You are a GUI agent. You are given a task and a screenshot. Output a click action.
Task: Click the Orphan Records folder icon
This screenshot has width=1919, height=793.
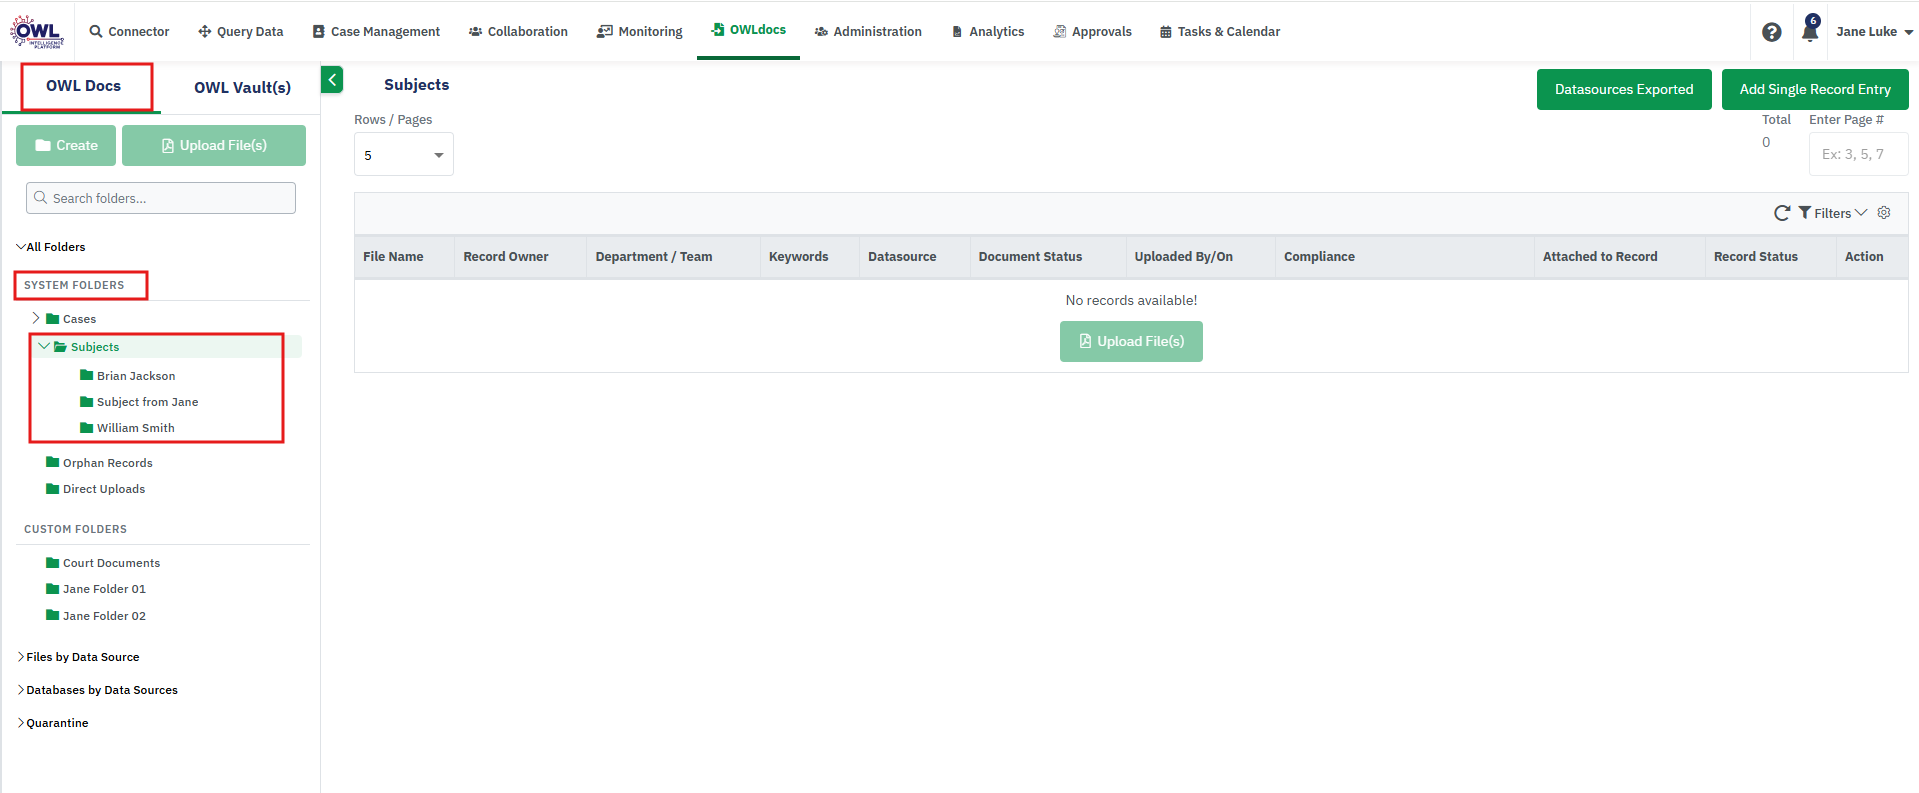coord(53,463)
